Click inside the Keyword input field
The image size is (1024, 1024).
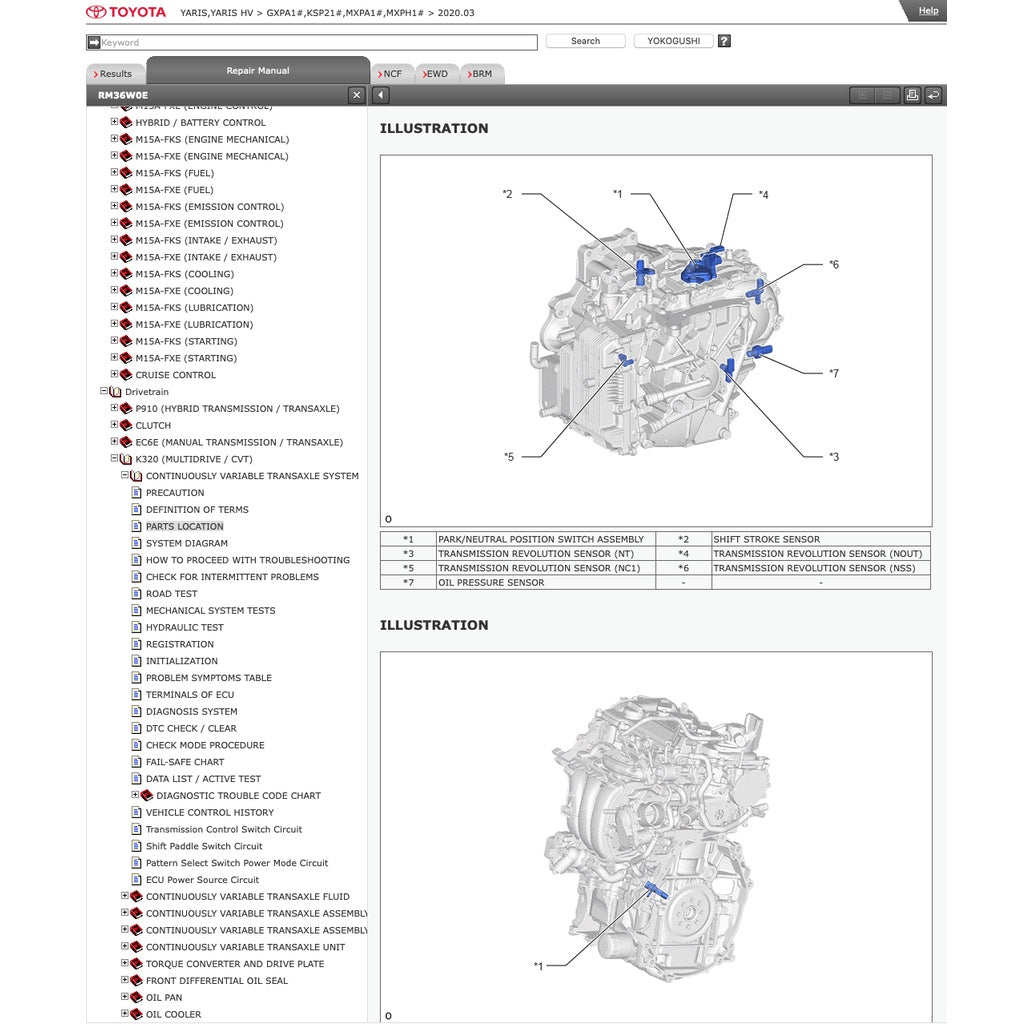click(300, 41)
